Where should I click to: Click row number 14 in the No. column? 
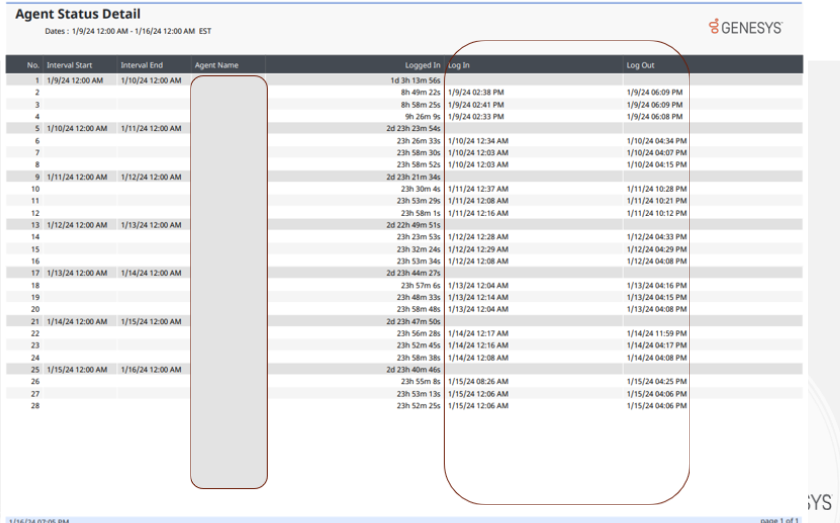click(35, 237)
